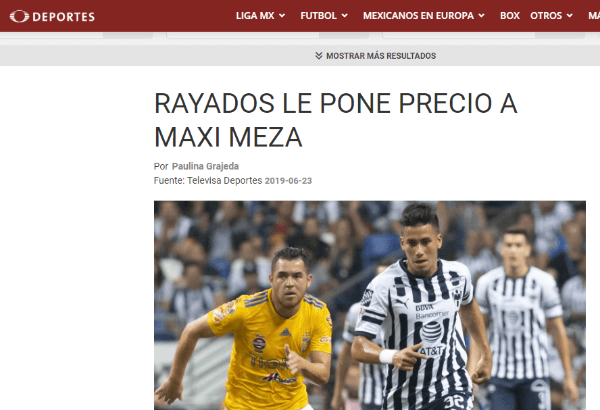Click the article date 2019-06-23
600x410 pixels.
288,181
